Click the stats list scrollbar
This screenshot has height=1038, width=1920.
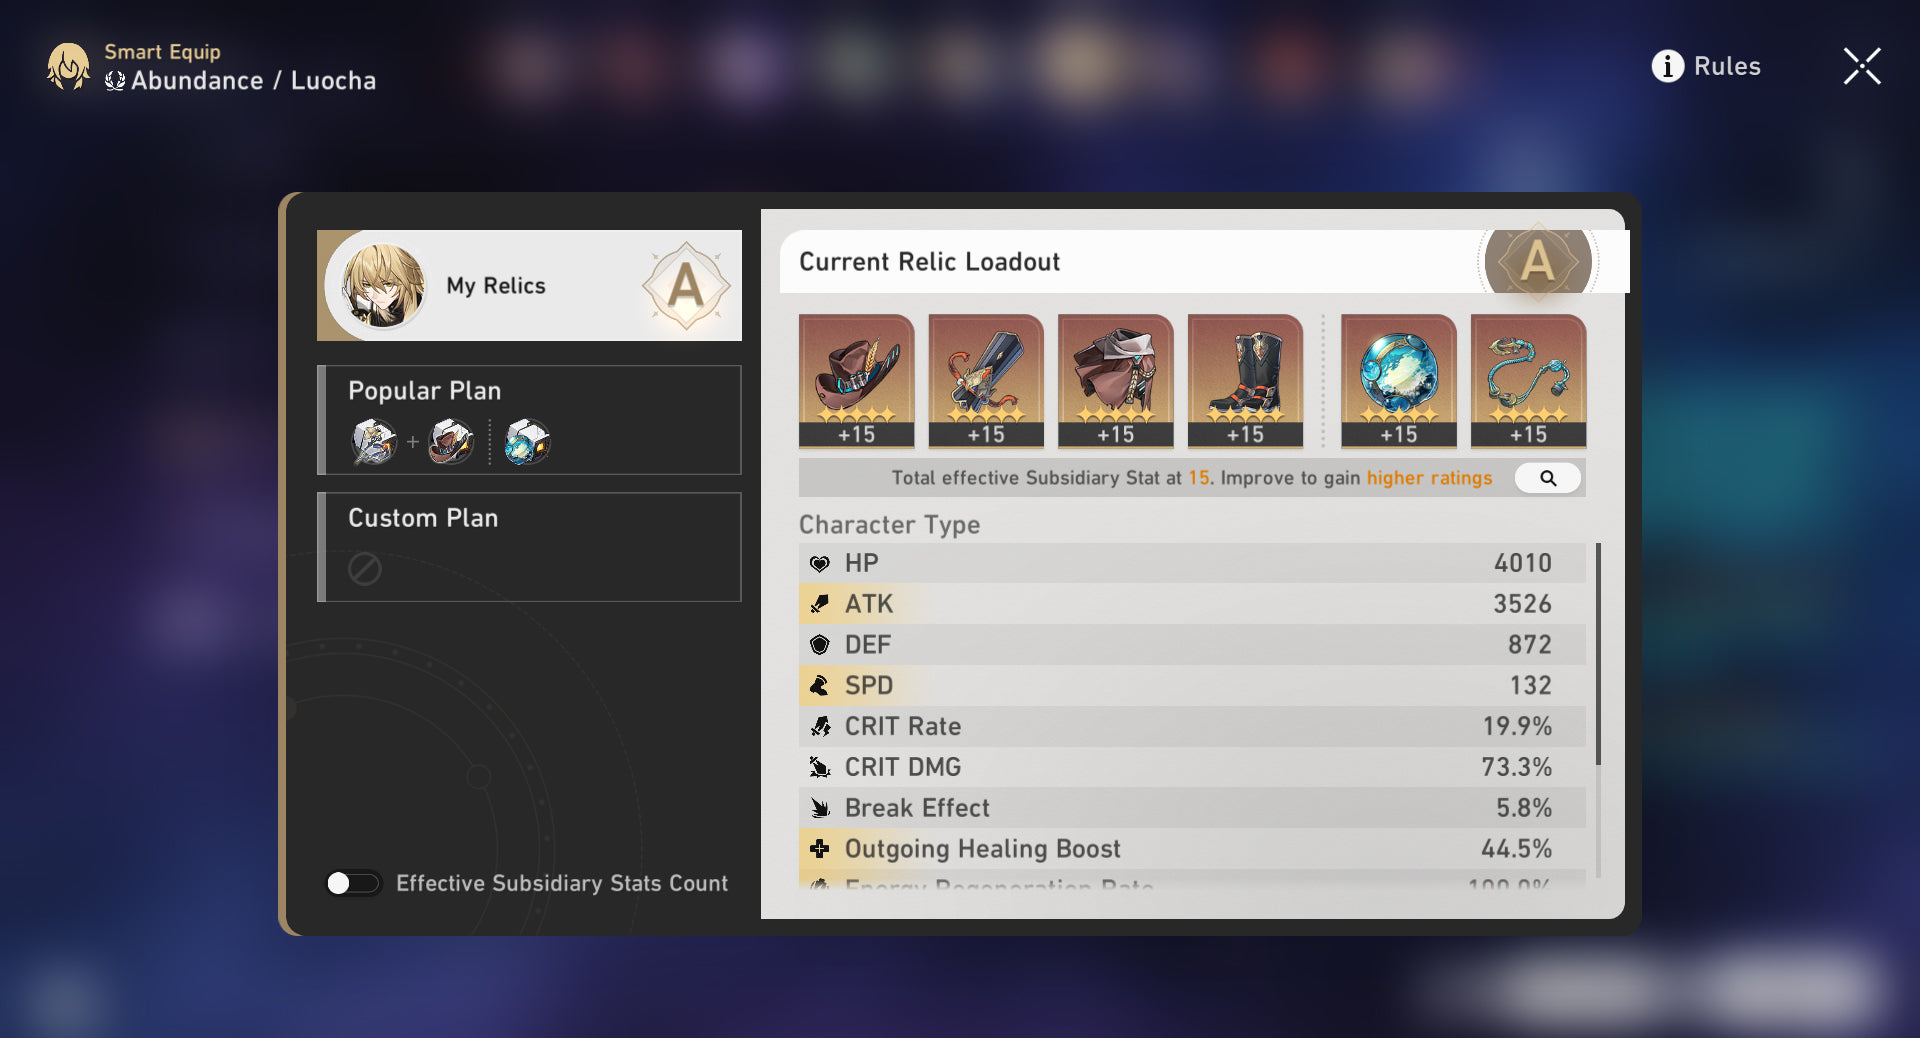[x=1598, y=655]
